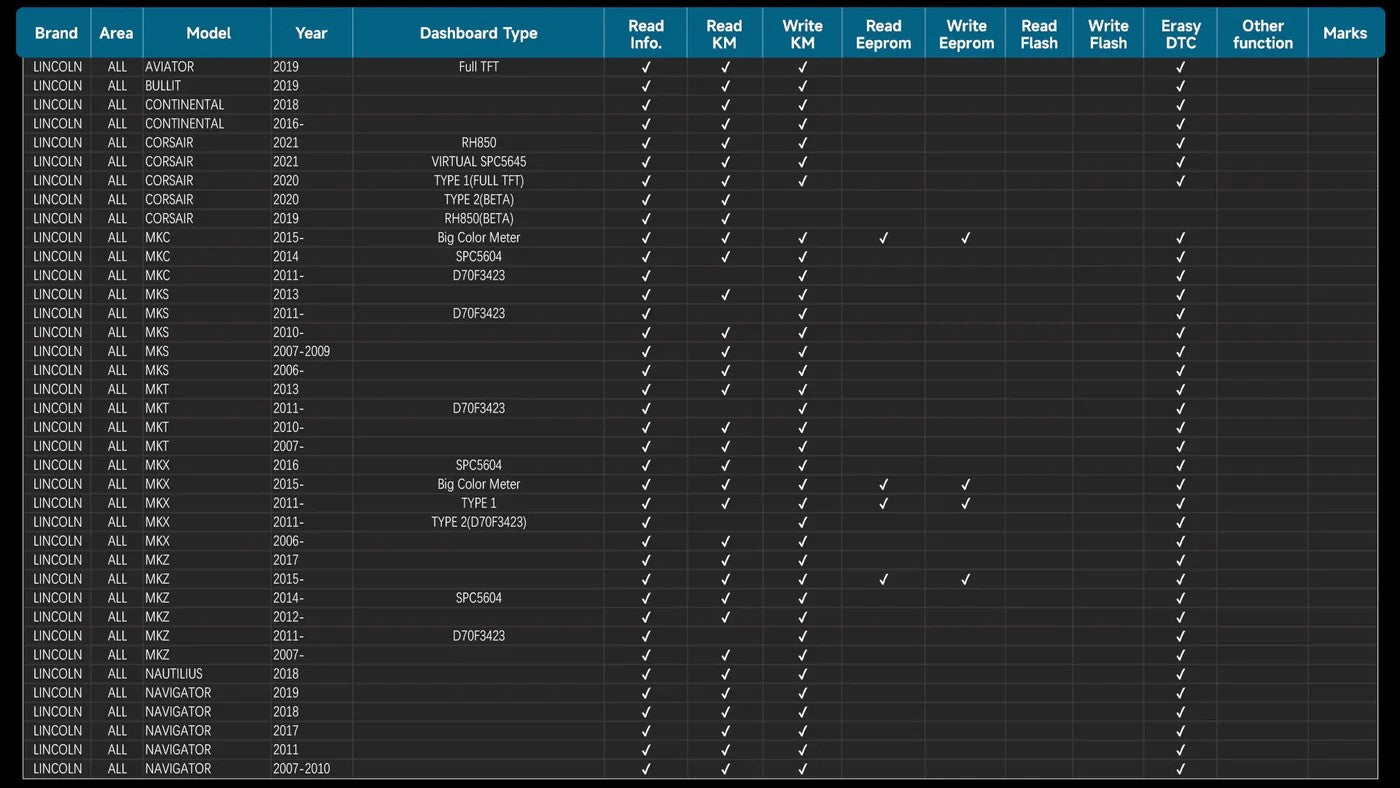Select the Dashboard Type column header

pyautogui.click(x=478, y=33)
